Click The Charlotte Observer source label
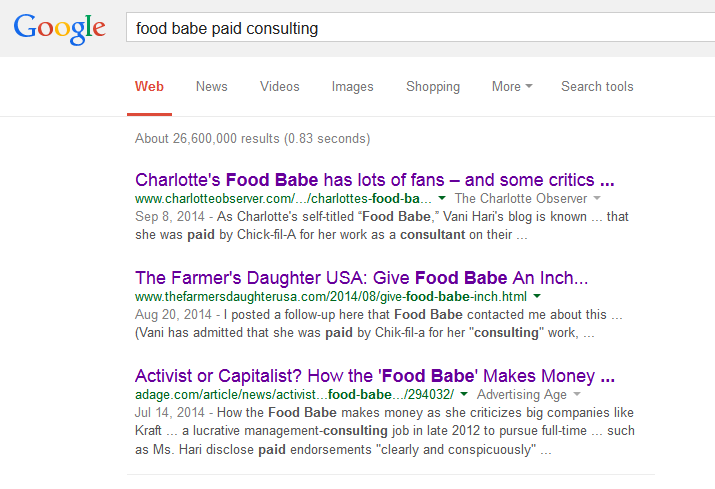 tap(521, 198)
